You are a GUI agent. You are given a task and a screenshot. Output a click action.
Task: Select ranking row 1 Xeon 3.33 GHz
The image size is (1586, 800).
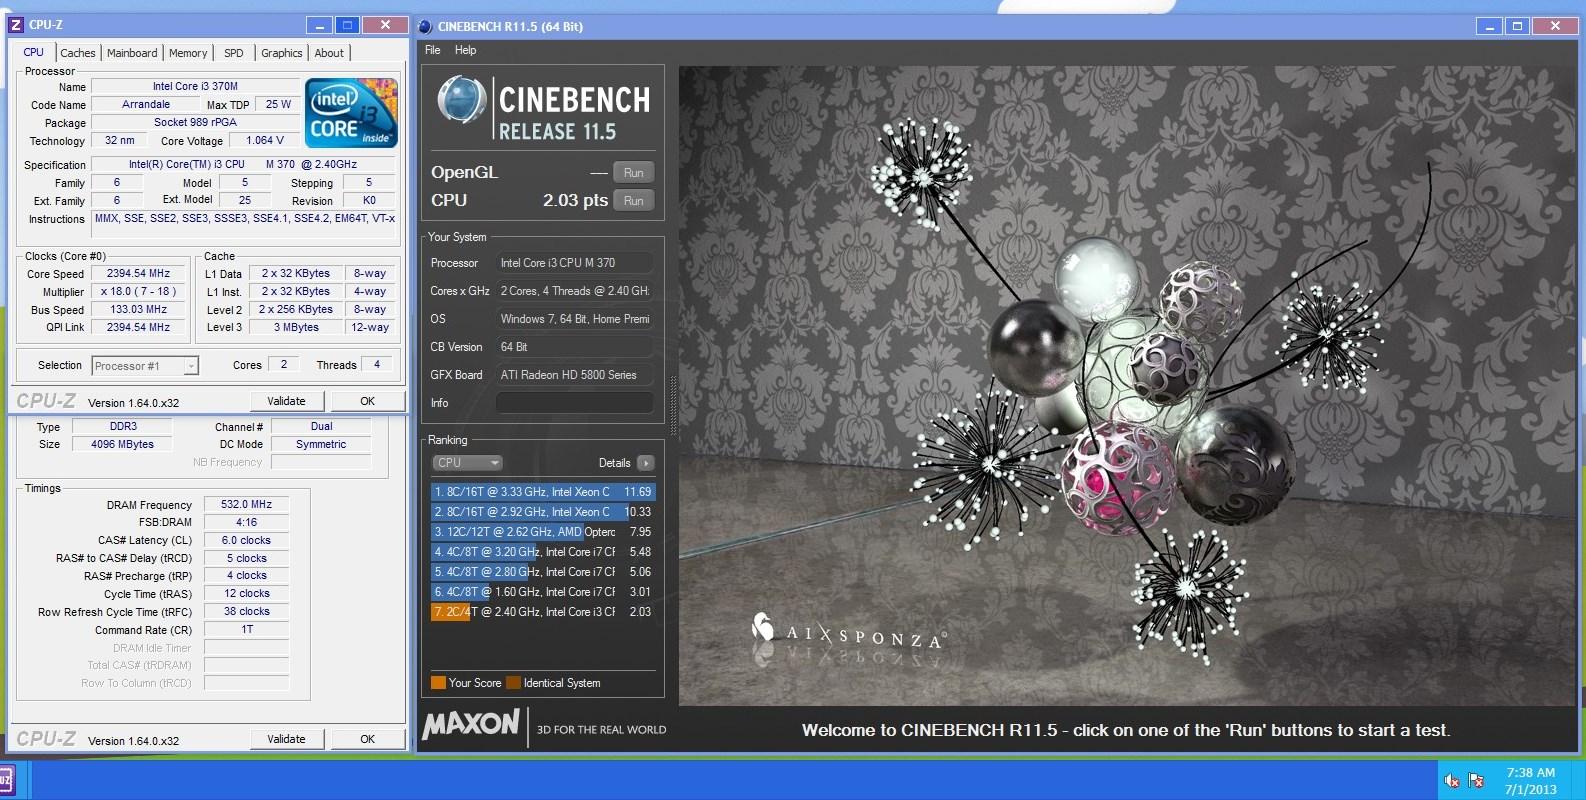tap(543, 492)
